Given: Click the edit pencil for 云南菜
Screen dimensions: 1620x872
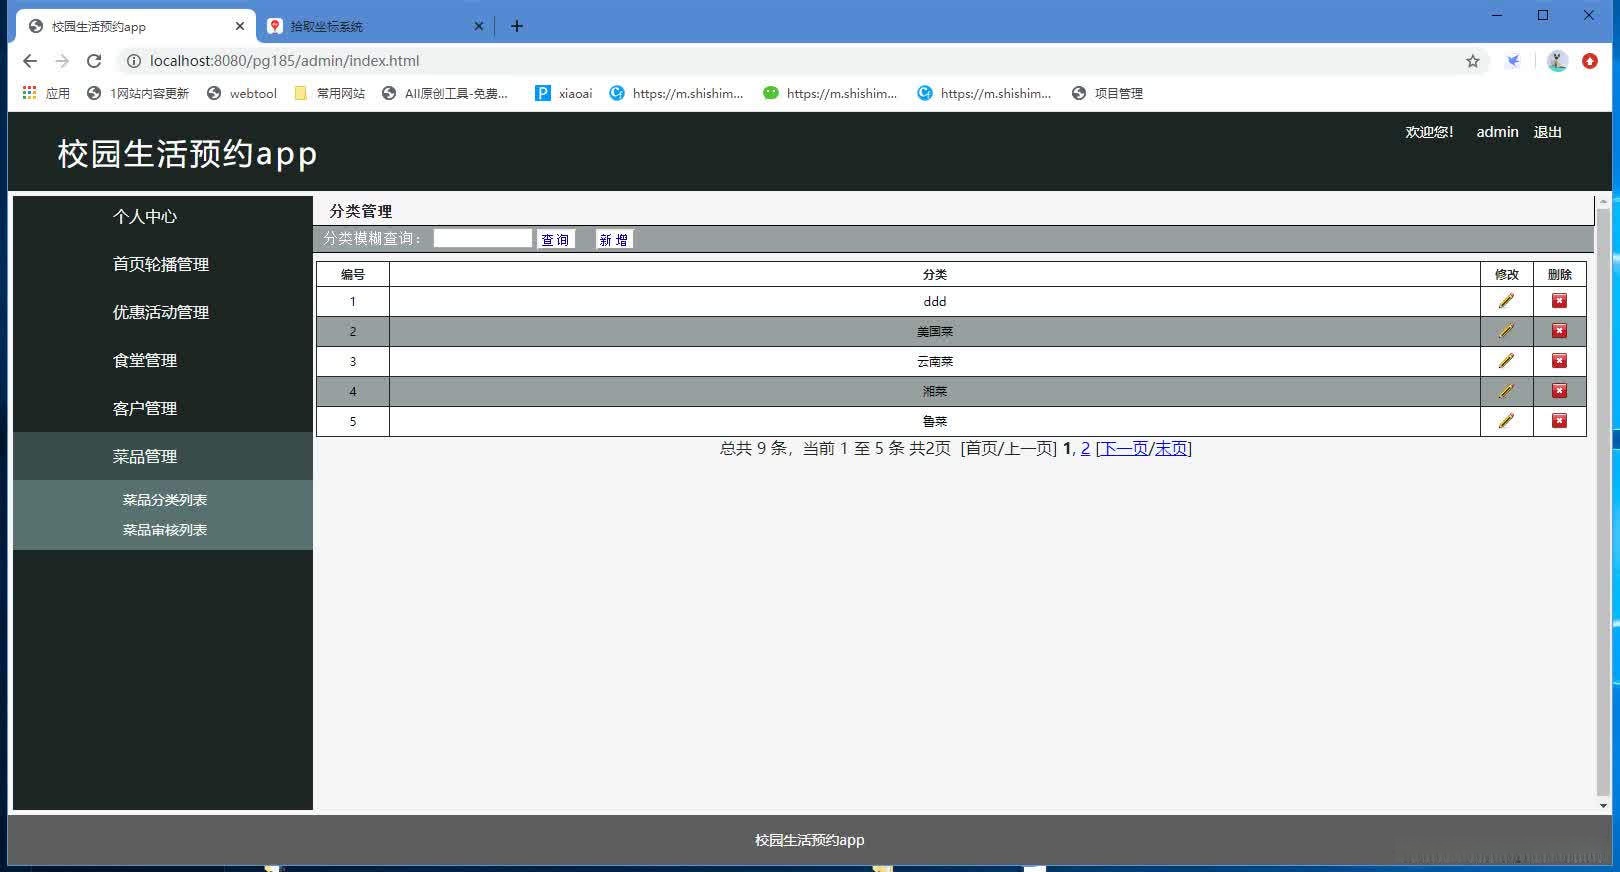Looking at the screenshot, I should click(1506, 361).
